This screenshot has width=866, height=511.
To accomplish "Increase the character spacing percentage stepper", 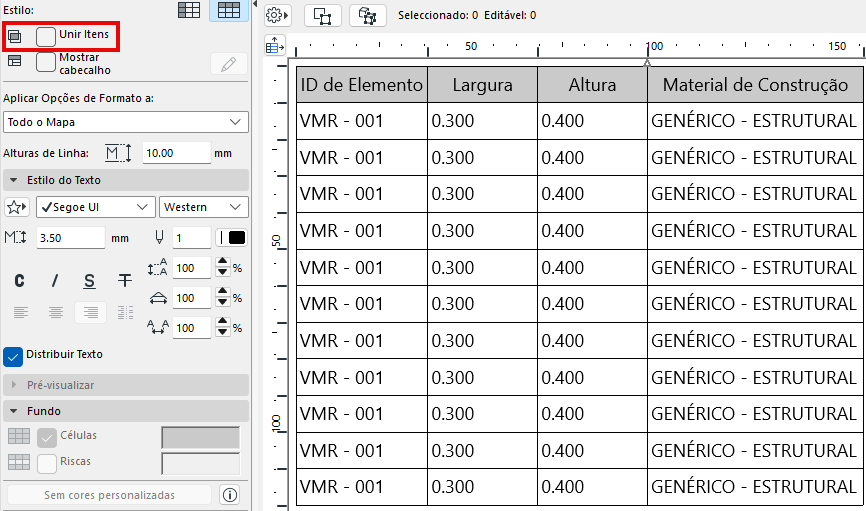I will [x=222, y=322].
